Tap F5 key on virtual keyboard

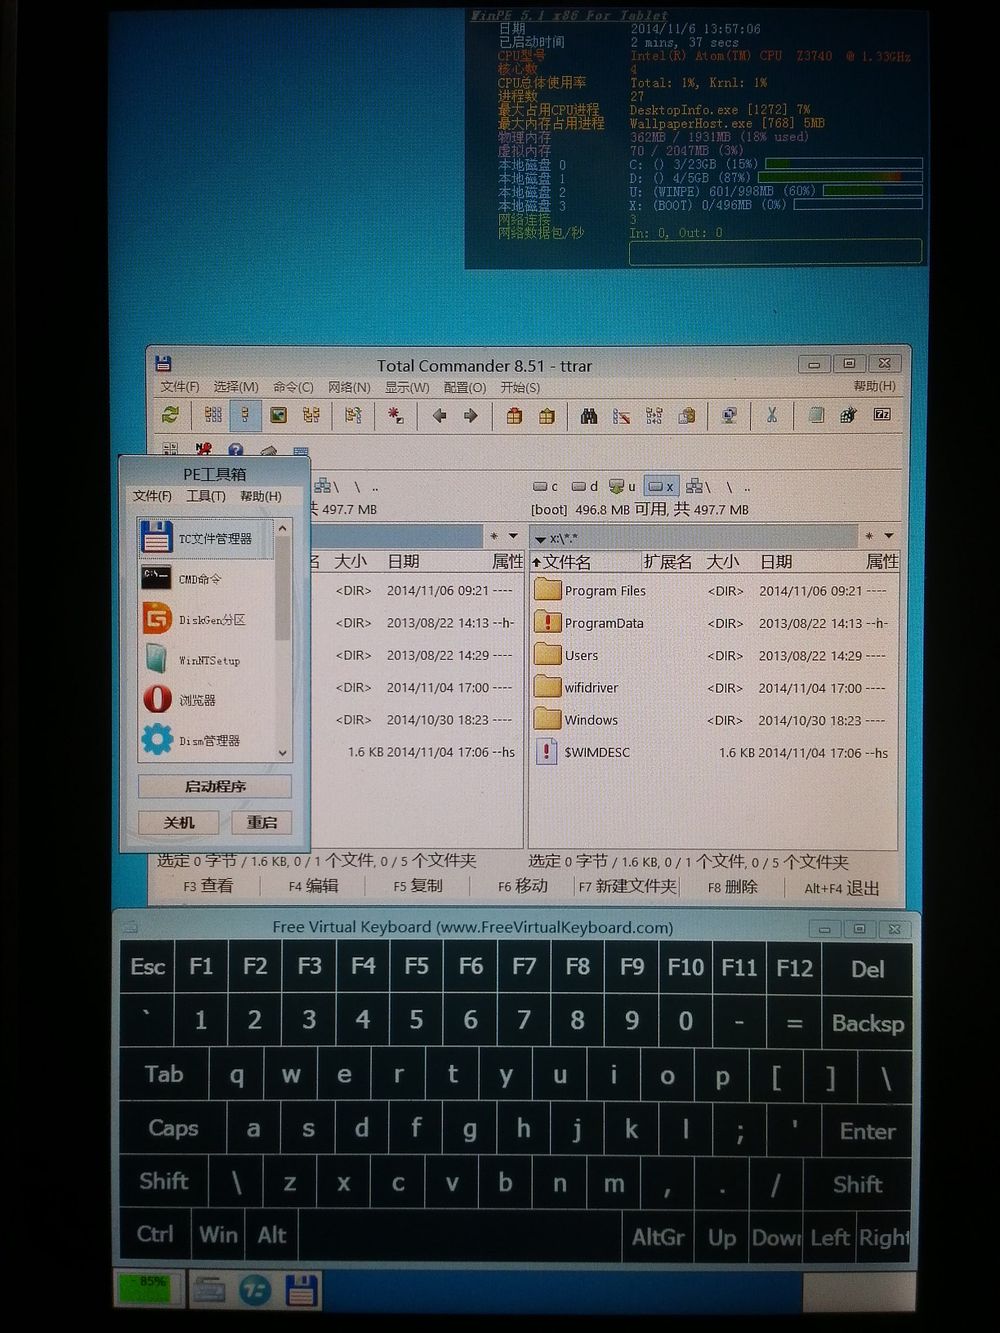click(417, 966)
